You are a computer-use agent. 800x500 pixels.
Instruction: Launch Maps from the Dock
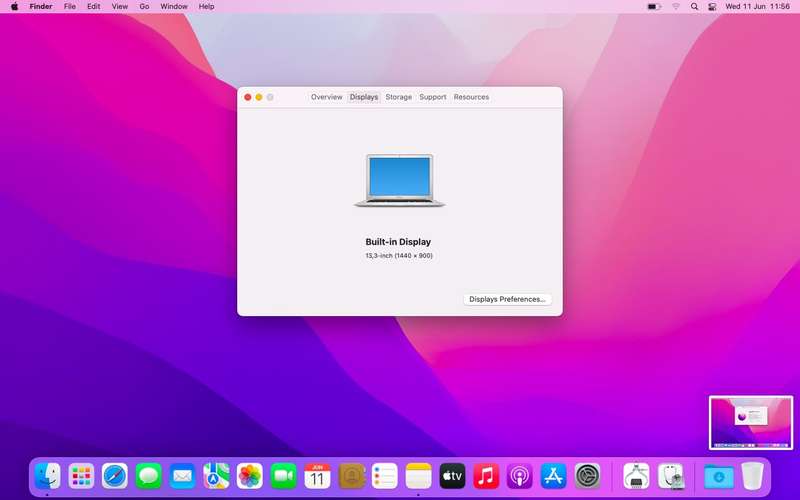click(x=216, y=476)
